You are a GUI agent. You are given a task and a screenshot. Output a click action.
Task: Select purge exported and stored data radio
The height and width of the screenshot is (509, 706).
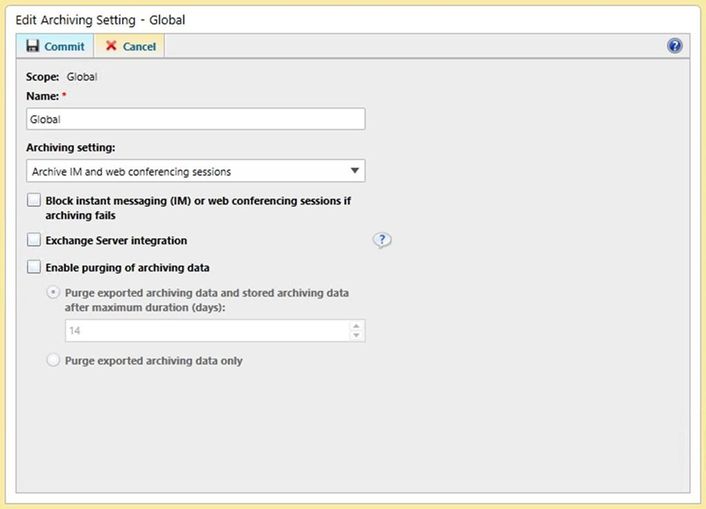tap(54, 293)
